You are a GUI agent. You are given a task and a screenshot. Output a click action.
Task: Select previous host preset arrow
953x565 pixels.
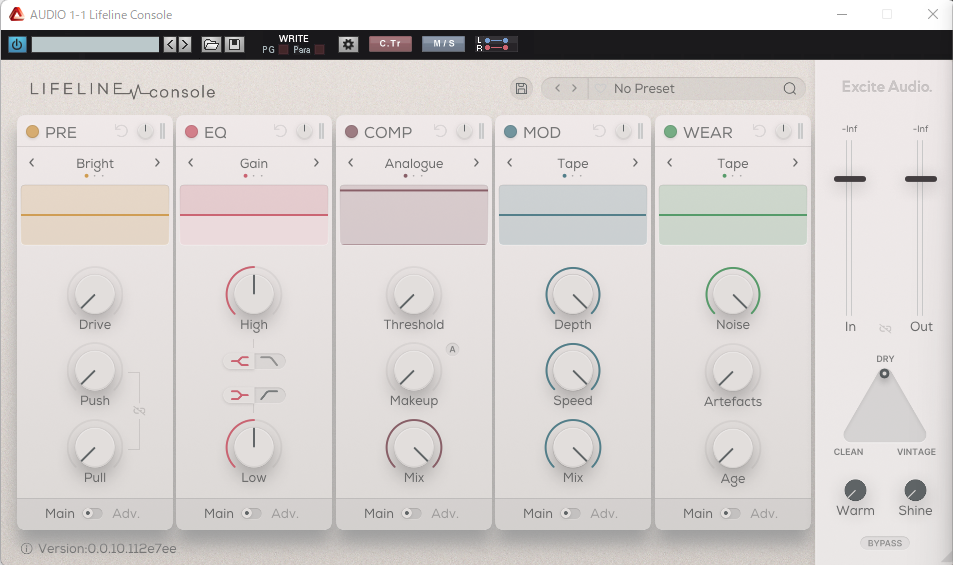(x=170, y=44)
